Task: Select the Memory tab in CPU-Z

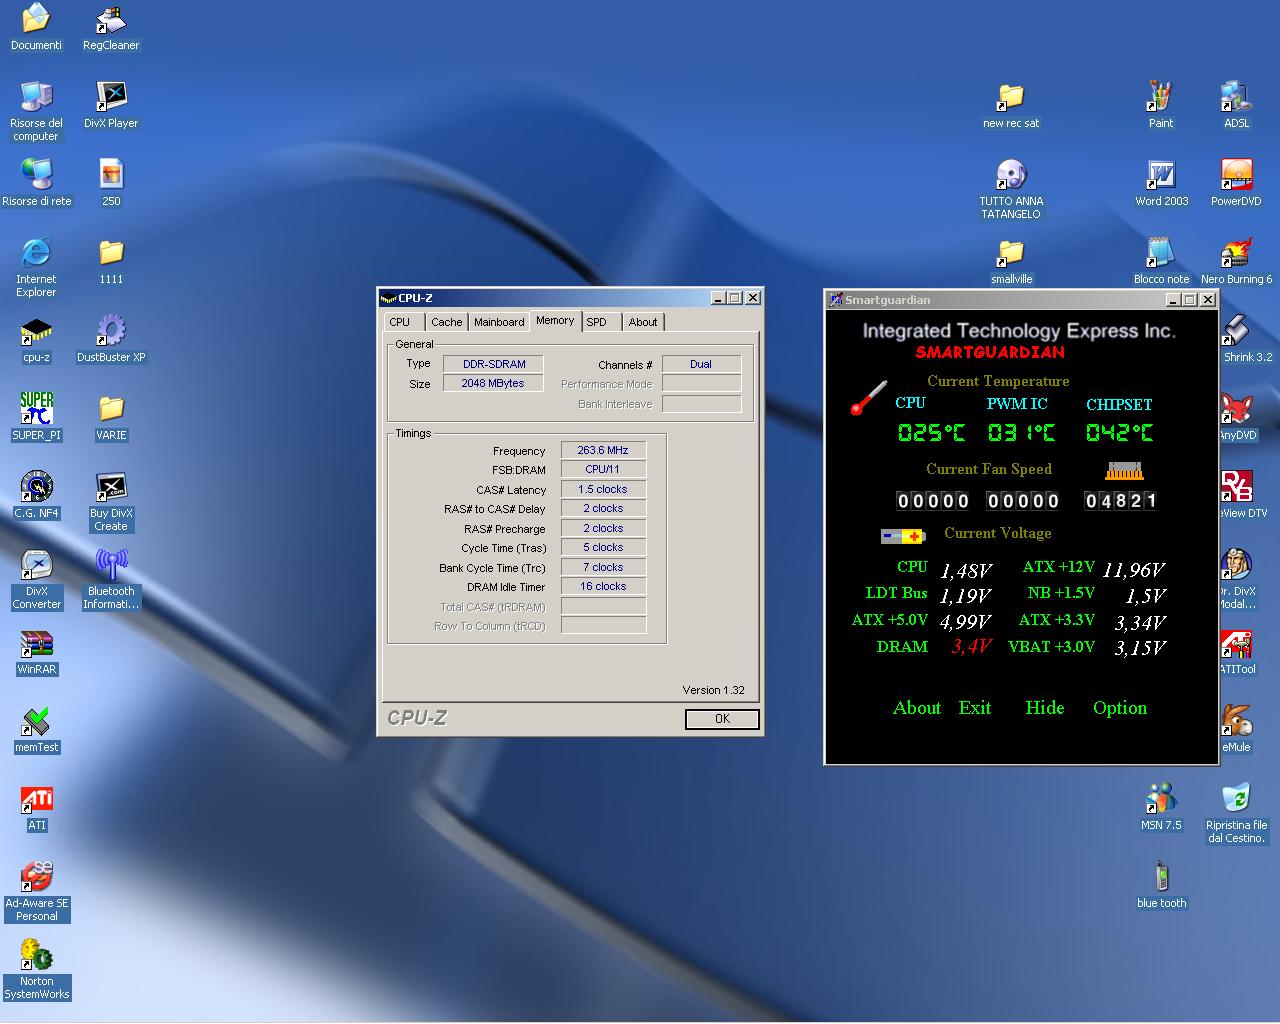Action: [555, 320]
